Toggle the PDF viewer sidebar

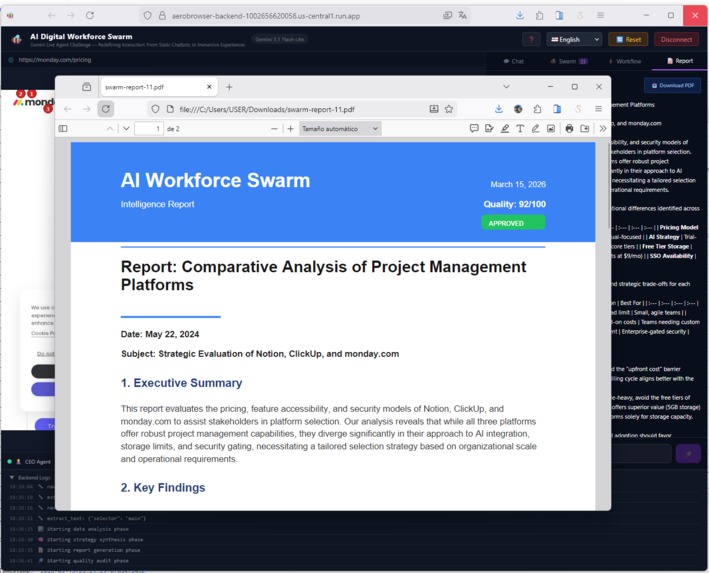tap(63, 129)
